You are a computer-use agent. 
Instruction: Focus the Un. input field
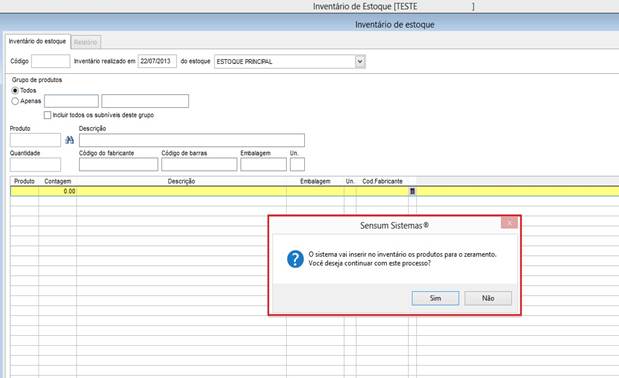(x=297, y=165)
